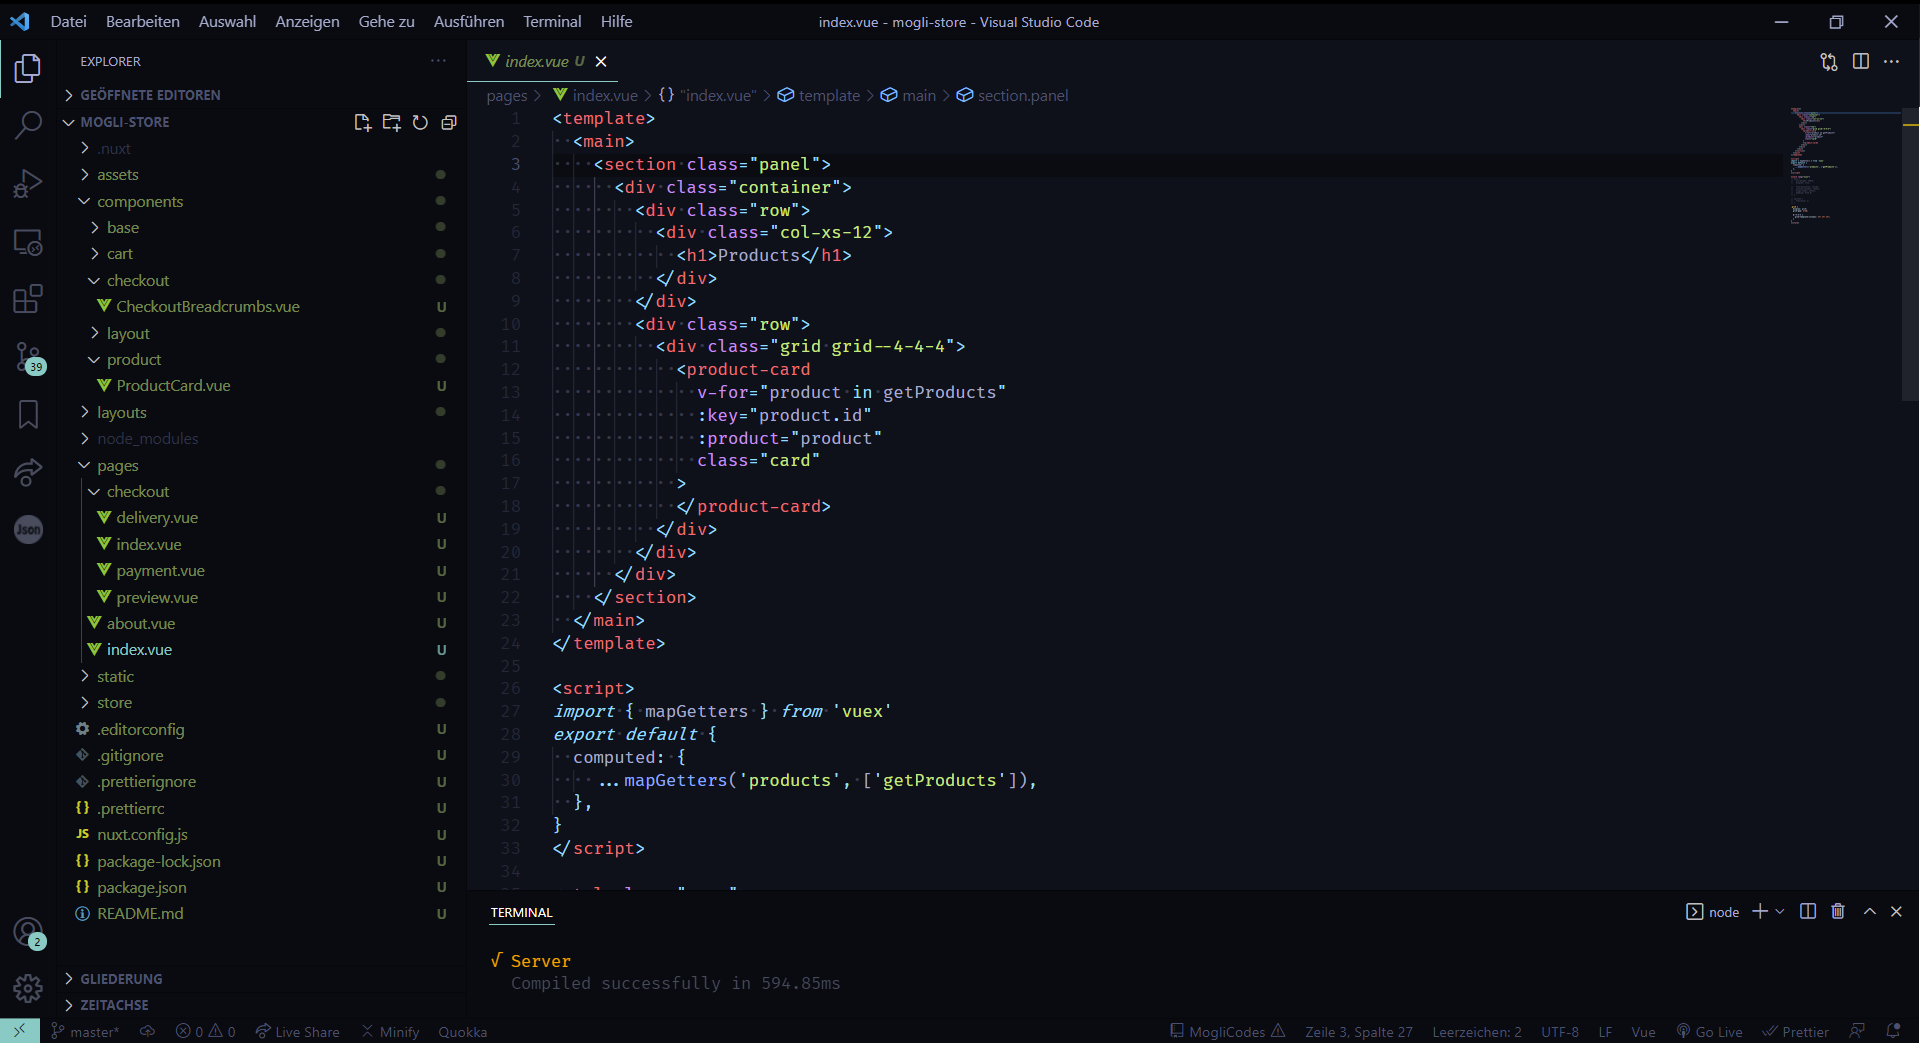
Task: Collapse all folders in explorer
Action: 449,122
